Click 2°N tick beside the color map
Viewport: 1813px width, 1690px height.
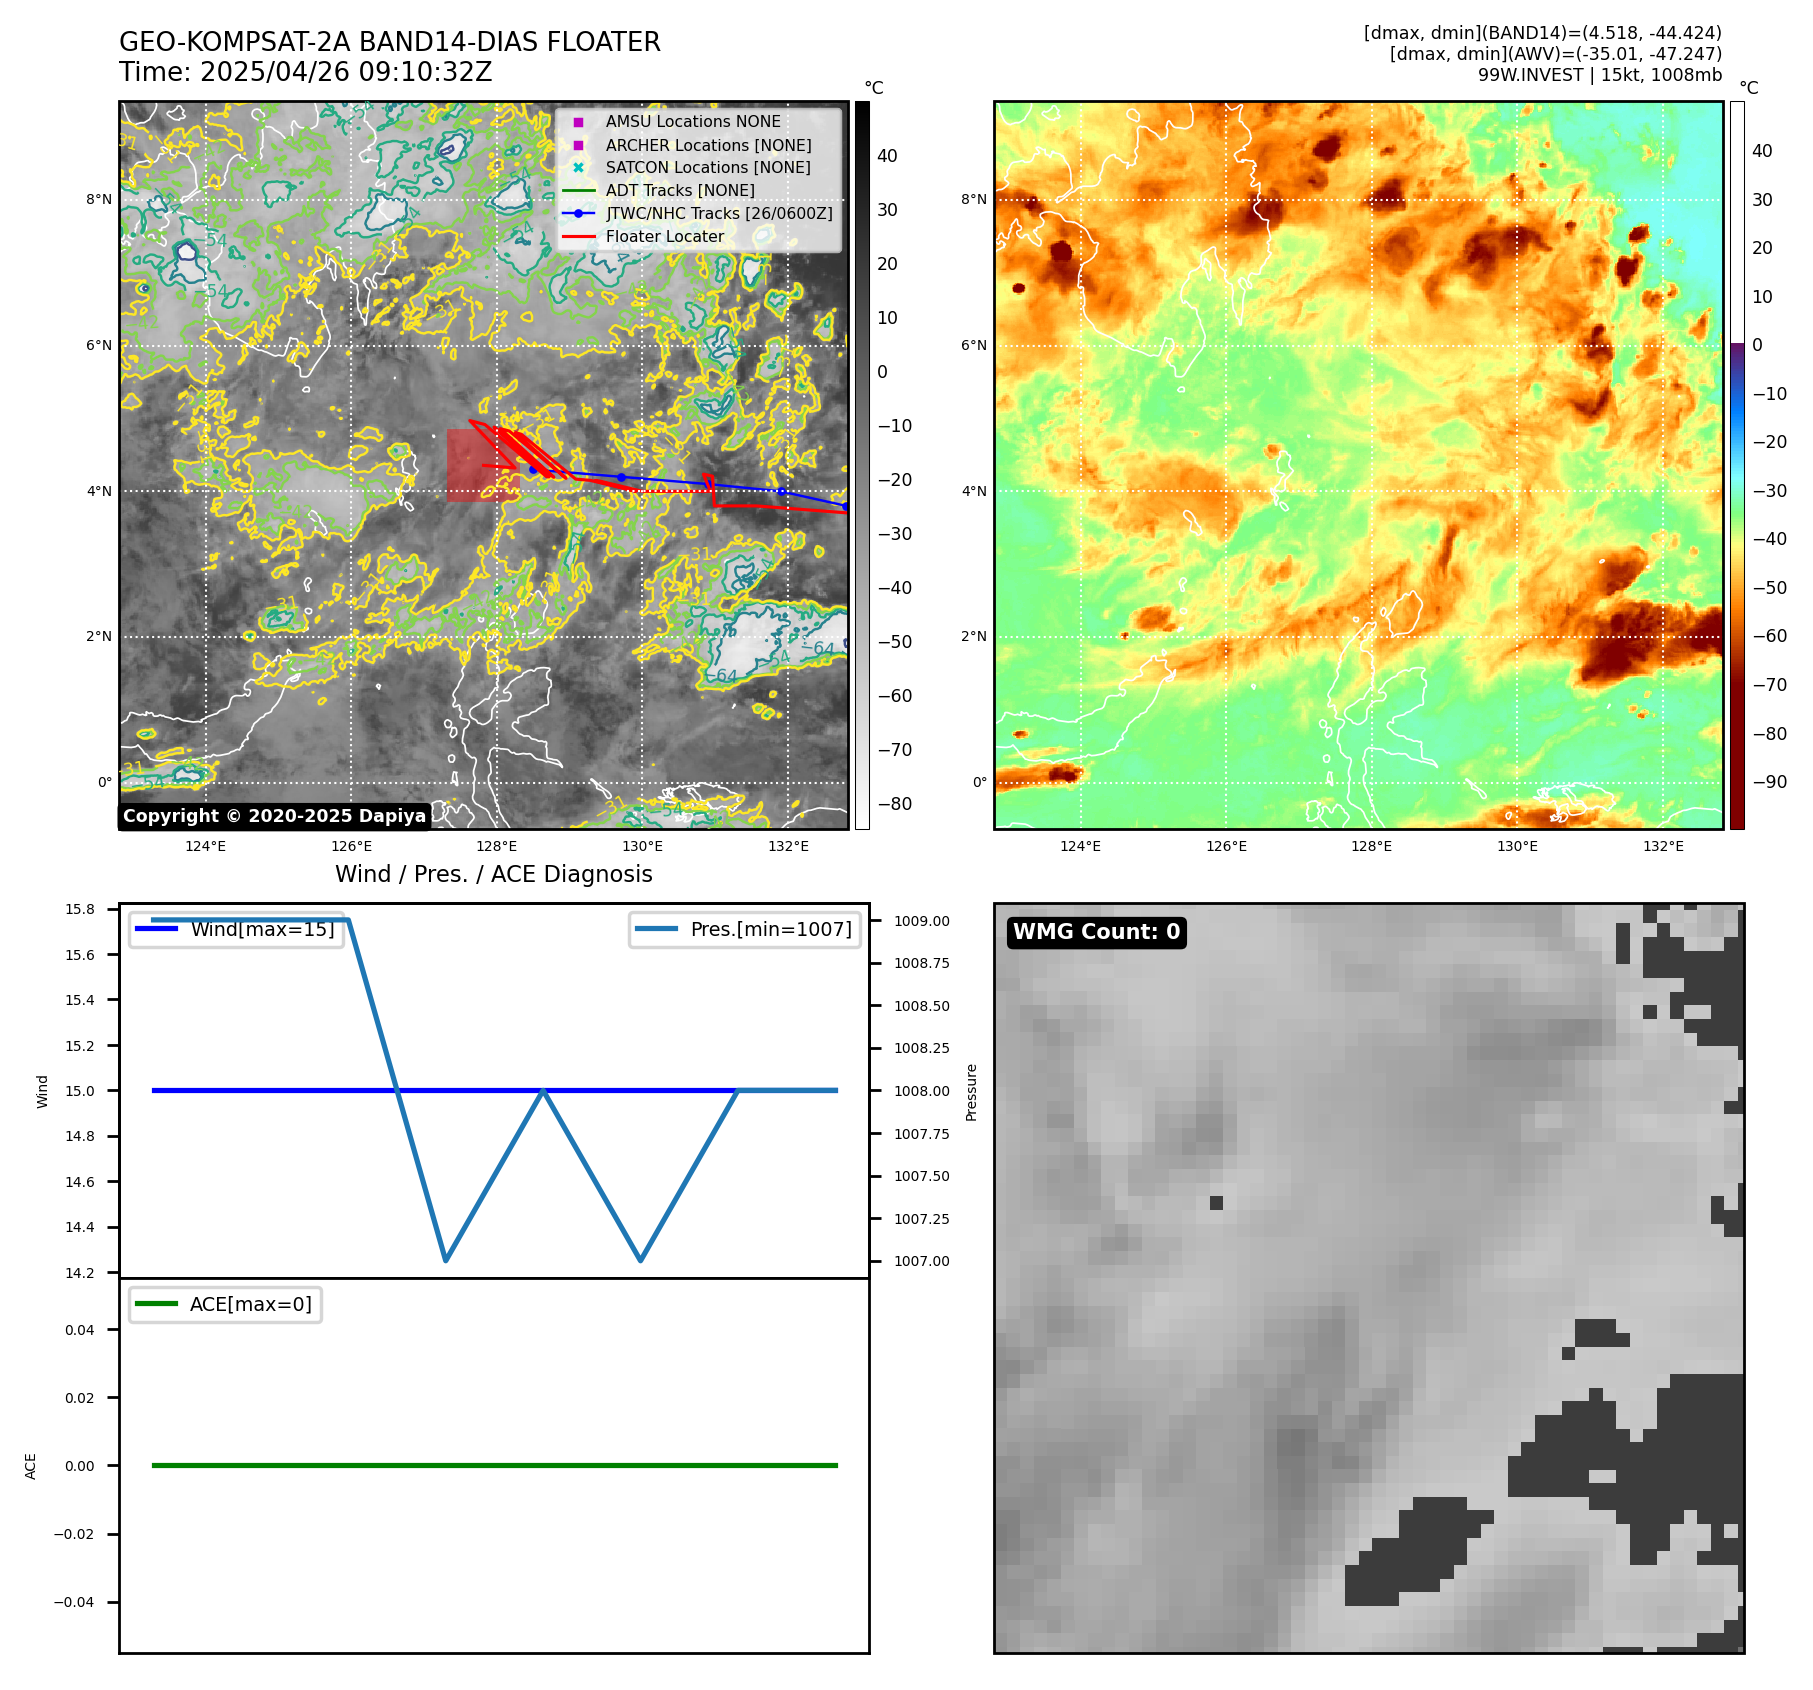(x=973, y=637)
